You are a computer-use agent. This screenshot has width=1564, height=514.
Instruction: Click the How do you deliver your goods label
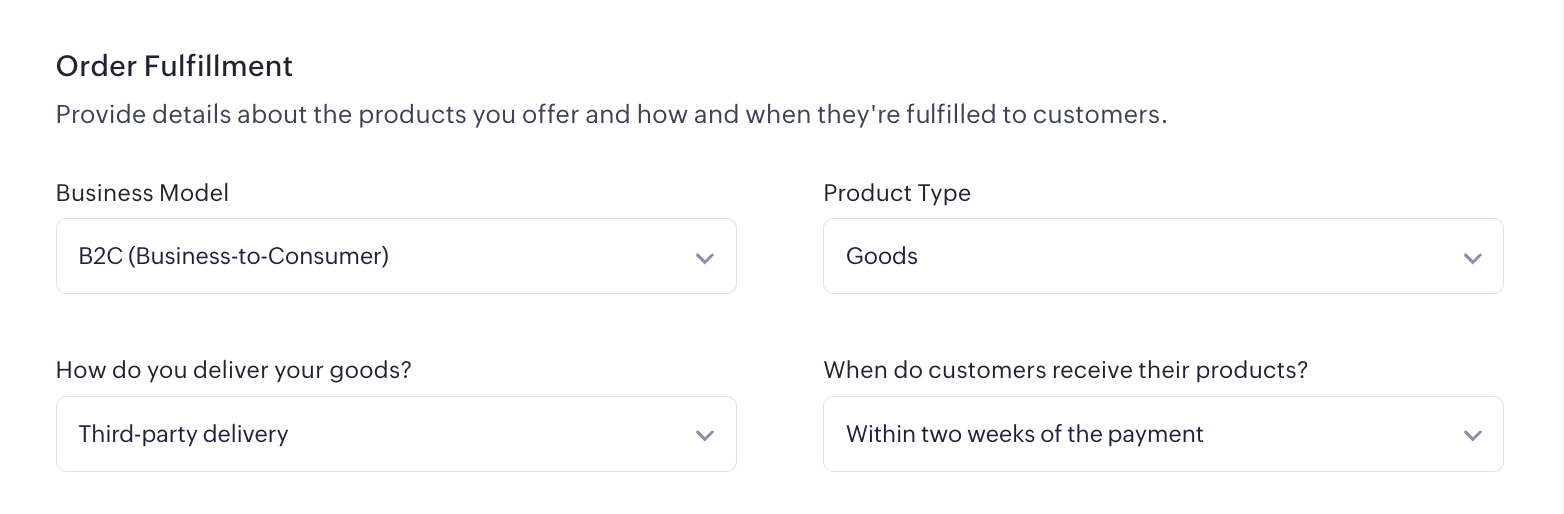pyautogui.click(x=233, y=370)
